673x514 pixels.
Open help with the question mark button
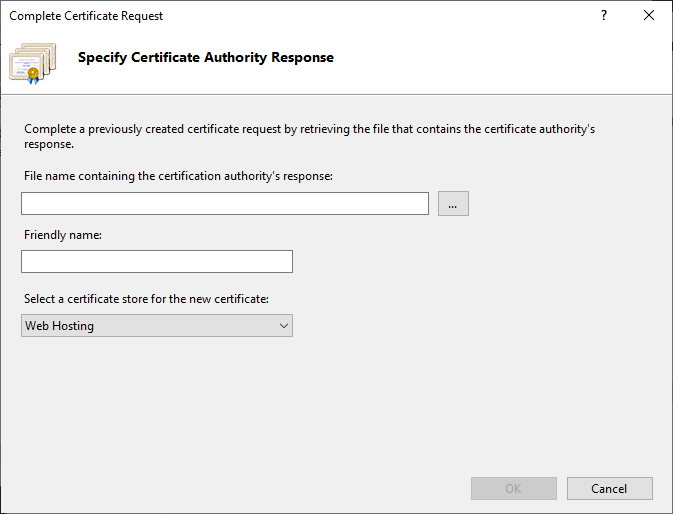click(603, 16)
